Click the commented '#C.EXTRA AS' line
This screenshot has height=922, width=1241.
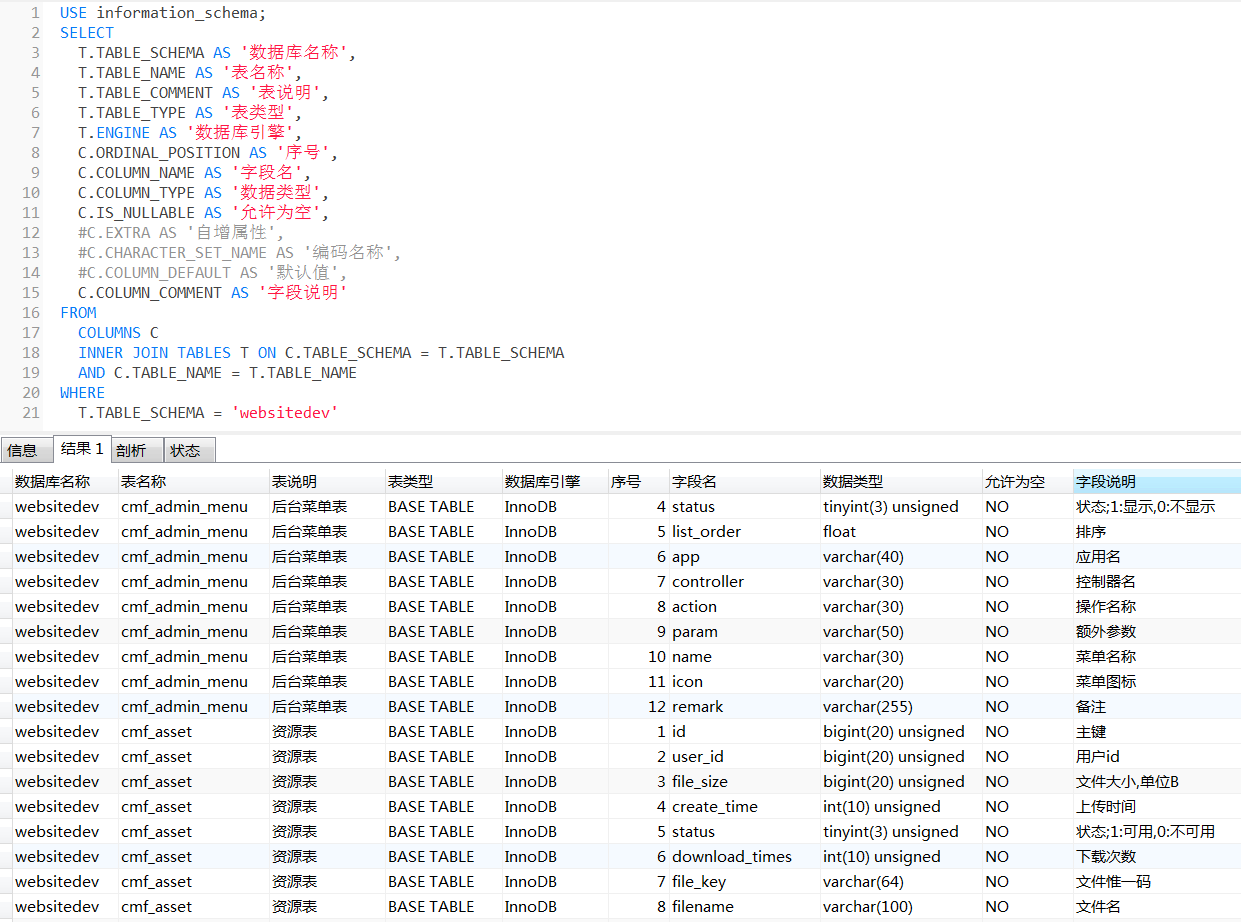point(181,233)
